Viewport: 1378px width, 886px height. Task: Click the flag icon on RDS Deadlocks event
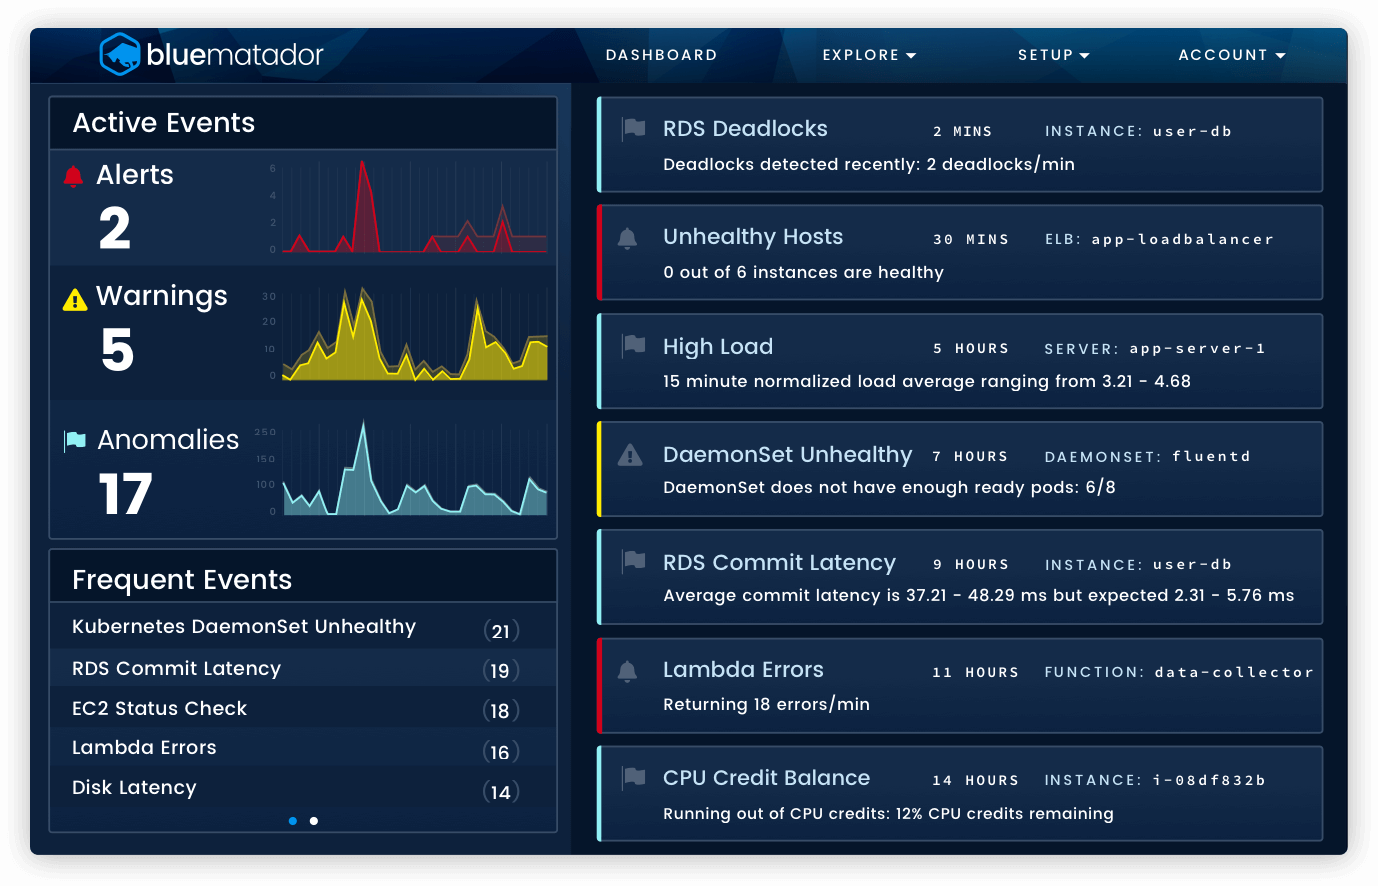click(634, 128)
